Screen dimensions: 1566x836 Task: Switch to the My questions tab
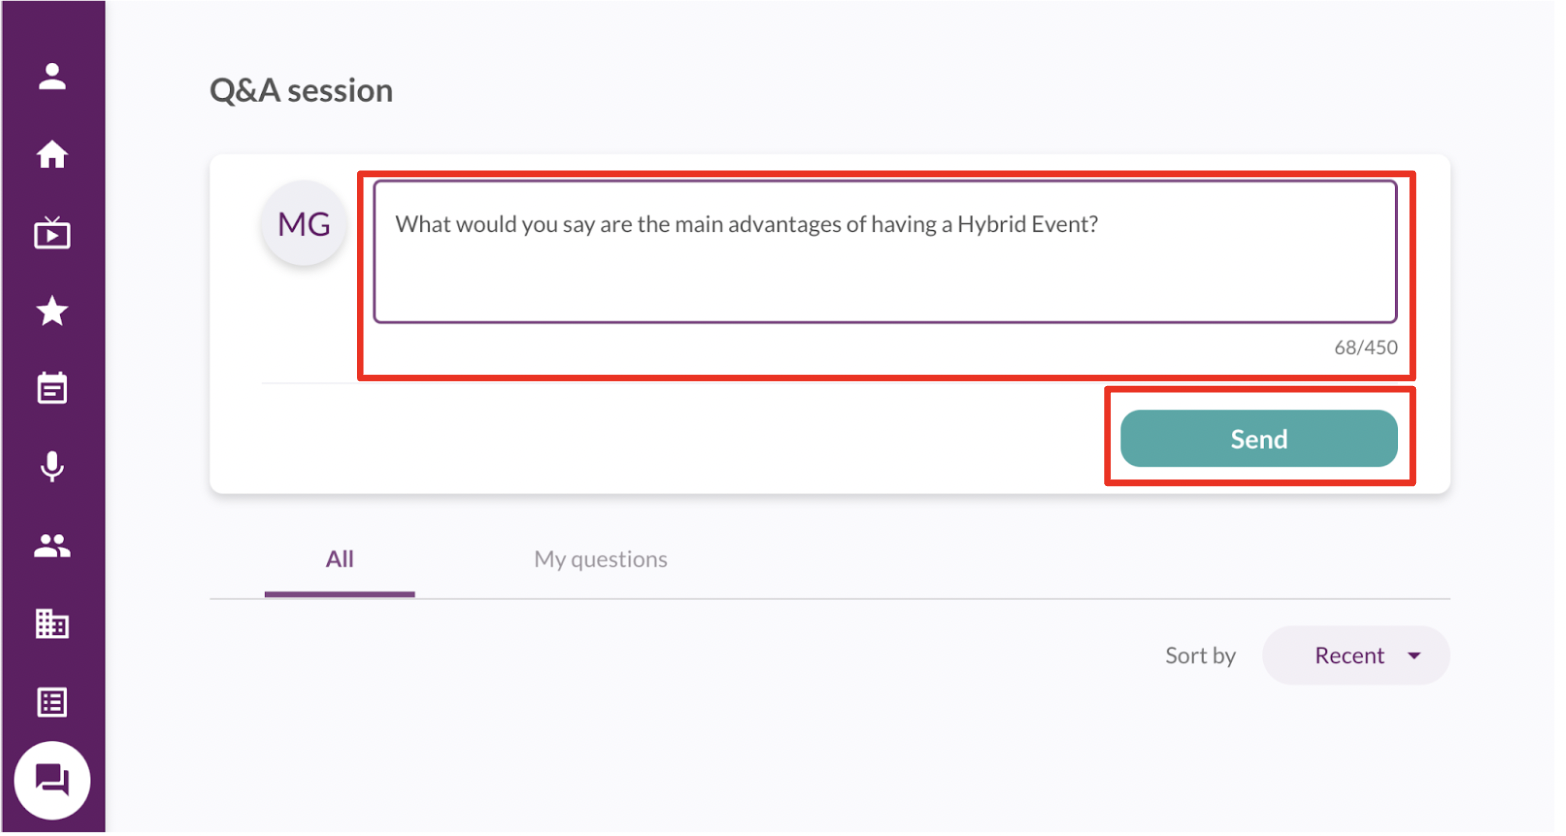pyautogui.click(x=601, y=560)
